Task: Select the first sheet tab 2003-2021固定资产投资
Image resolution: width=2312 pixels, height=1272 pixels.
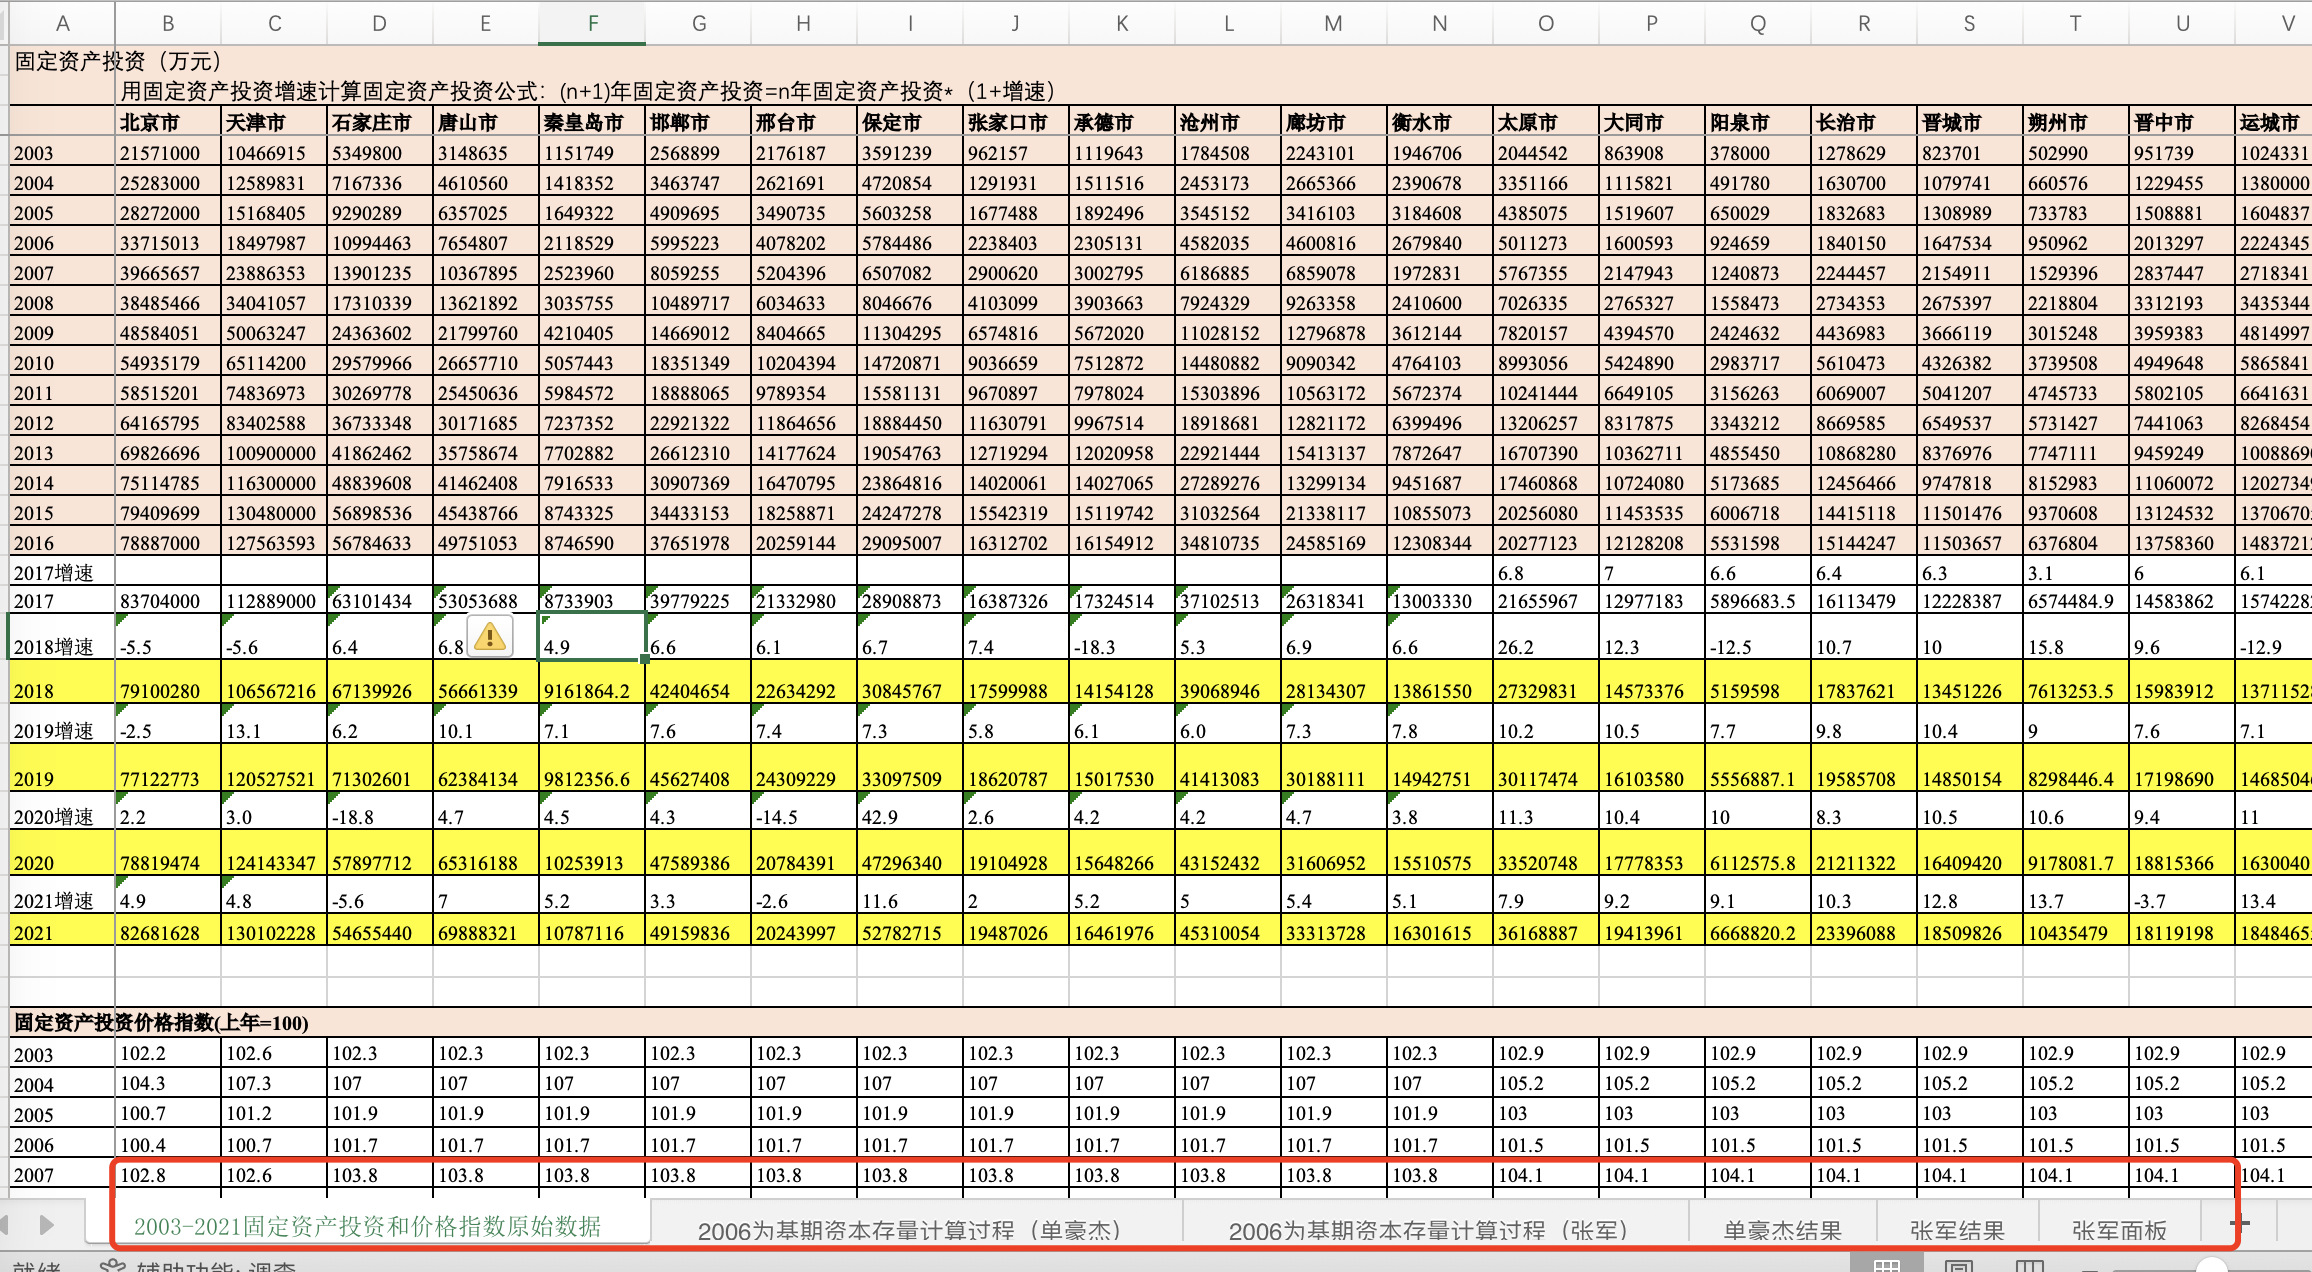Action: (367, 1226)
